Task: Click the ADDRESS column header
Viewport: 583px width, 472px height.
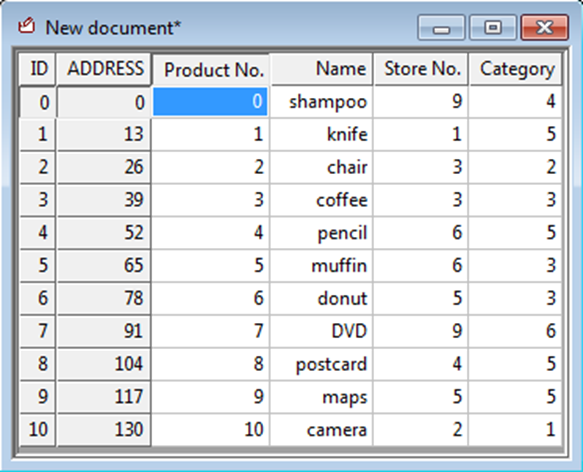Action: [104, 69]
